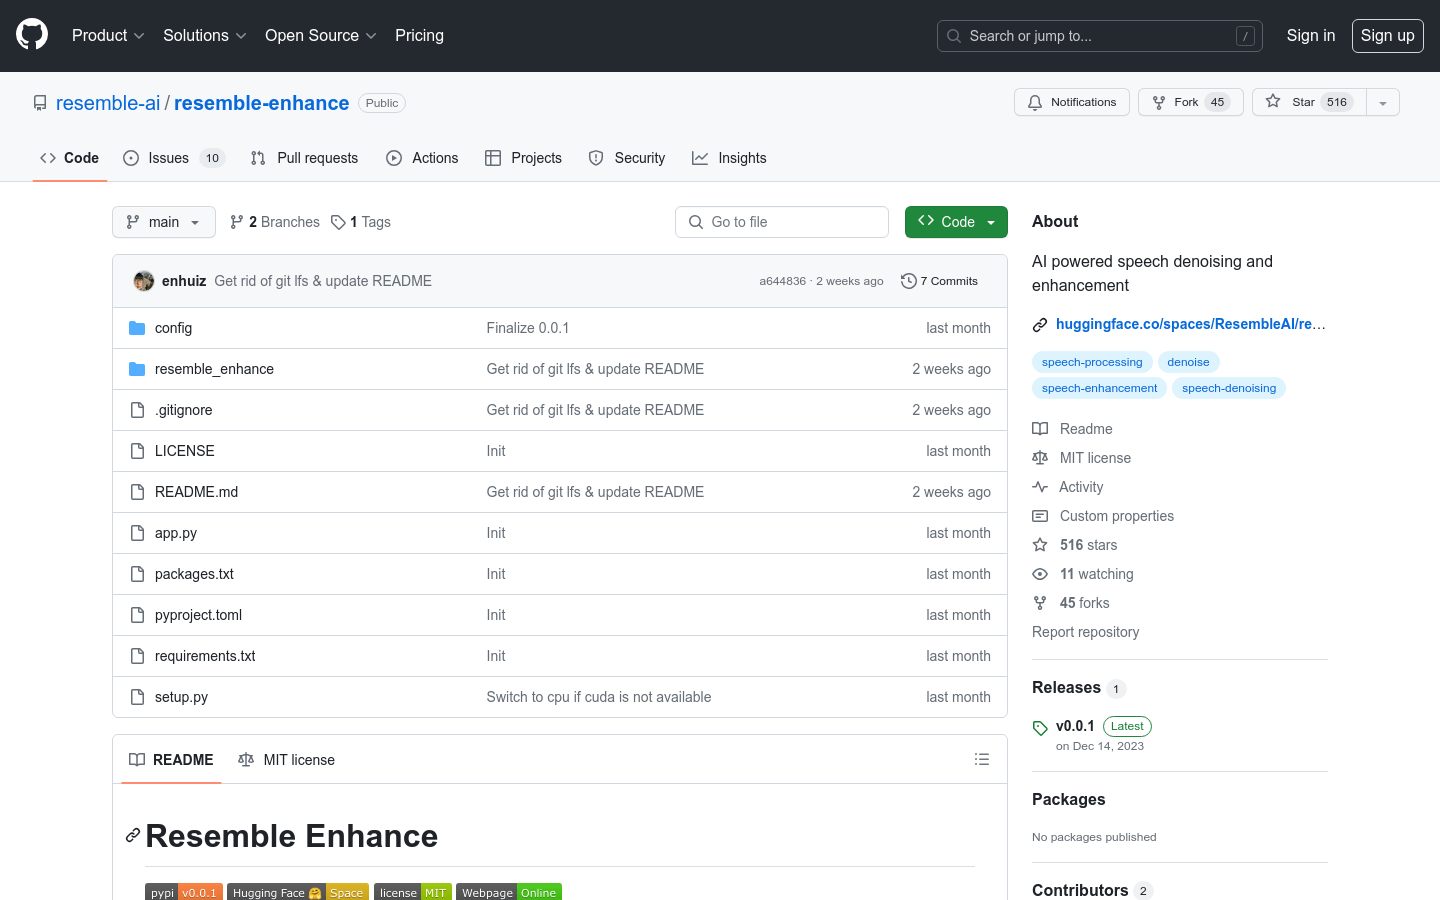This screenshot has width=1440, height=900.
Task: Click the enhuiz avatar image
Action: click(x=144, y=281)
